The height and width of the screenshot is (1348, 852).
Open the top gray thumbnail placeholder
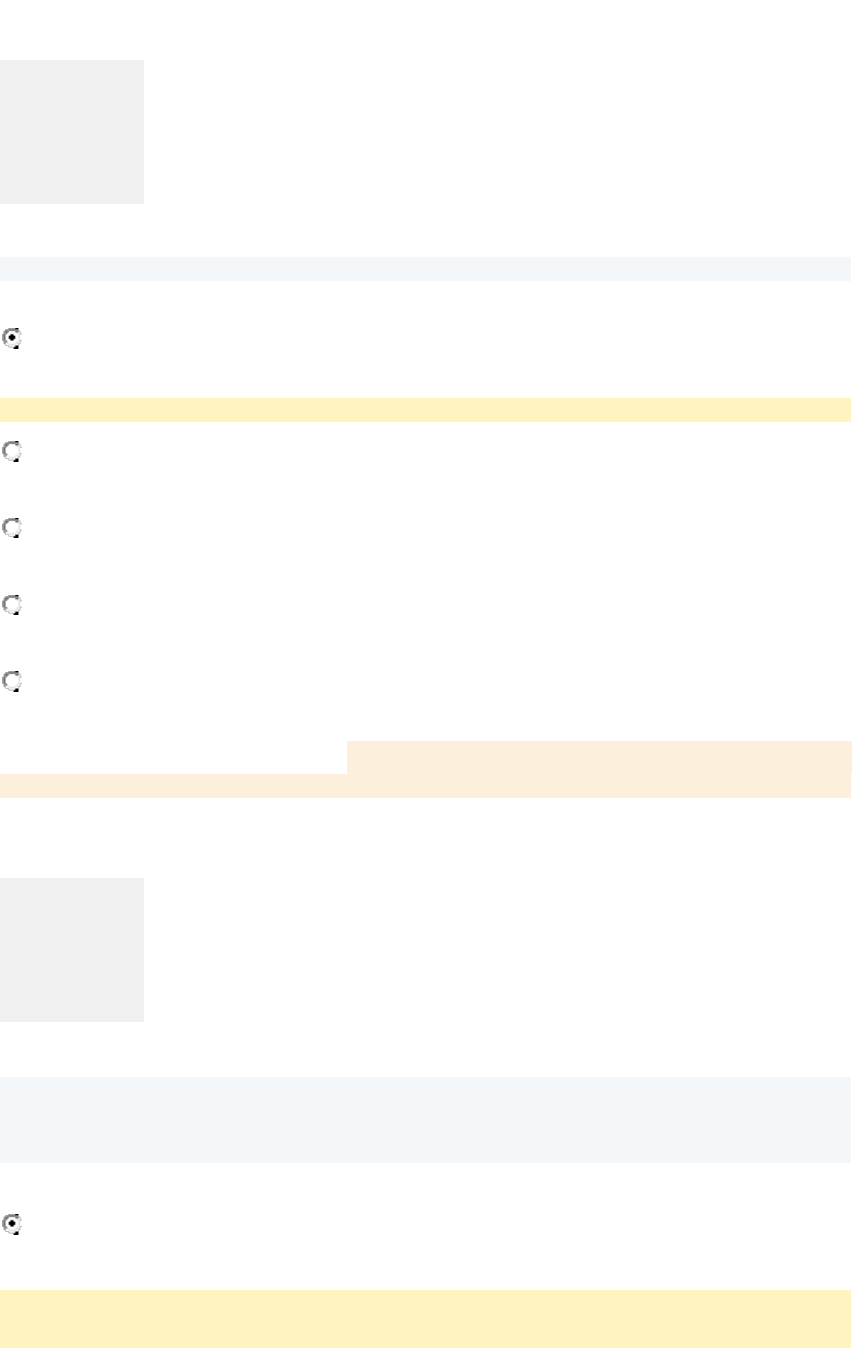click(72, 132)
